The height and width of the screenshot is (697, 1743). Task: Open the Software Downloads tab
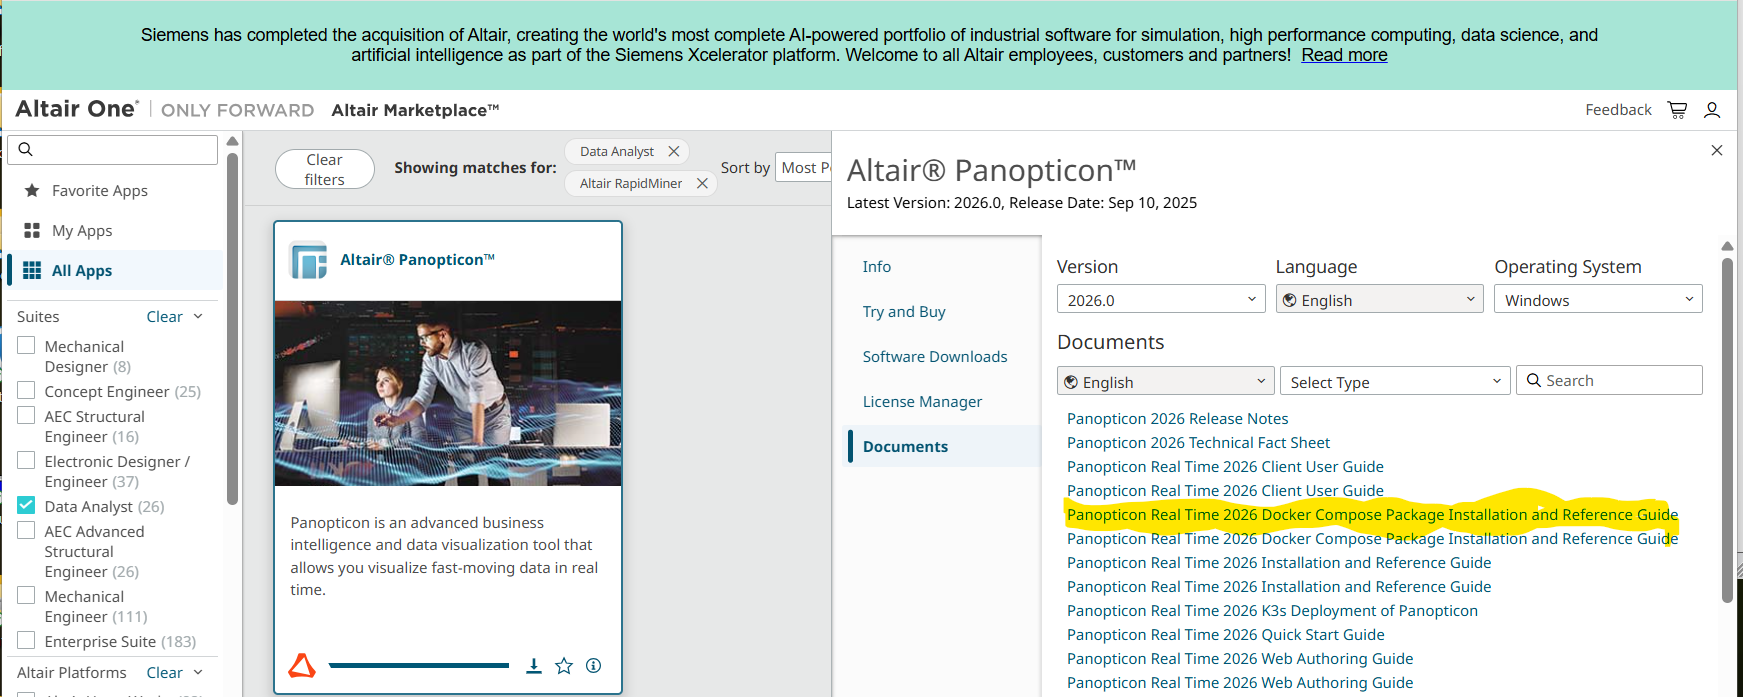(935, 357)
